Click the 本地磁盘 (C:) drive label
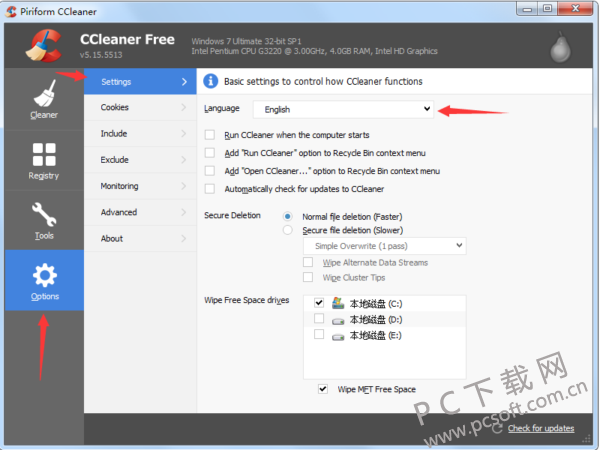 (375, 304)
